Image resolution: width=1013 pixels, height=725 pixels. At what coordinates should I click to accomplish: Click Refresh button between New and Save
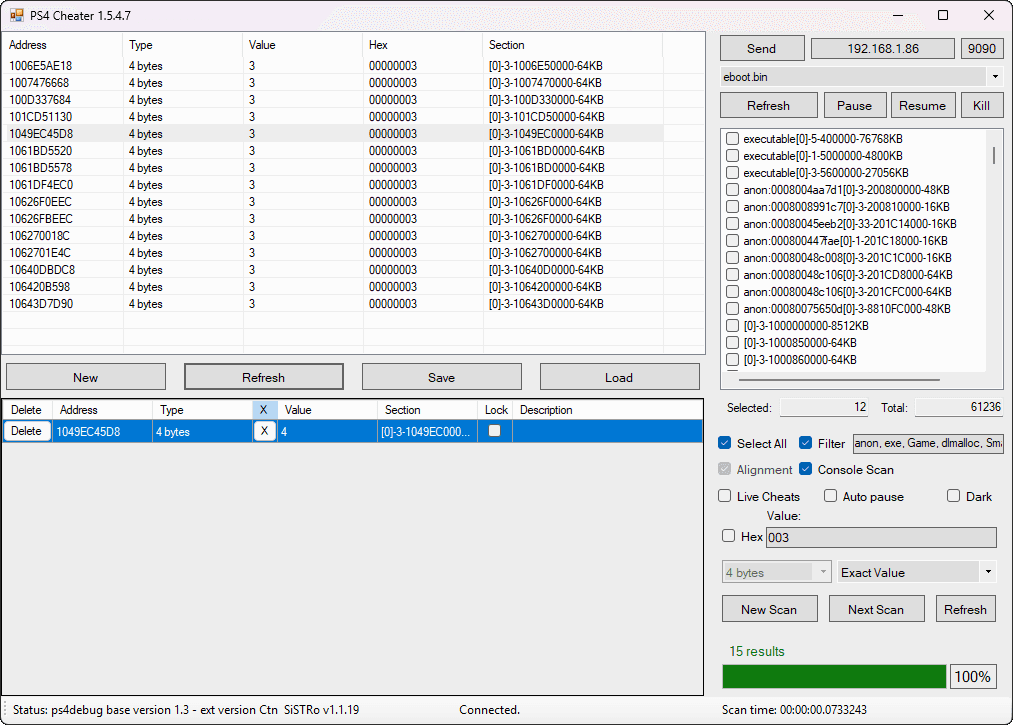[x=264, y=377]
